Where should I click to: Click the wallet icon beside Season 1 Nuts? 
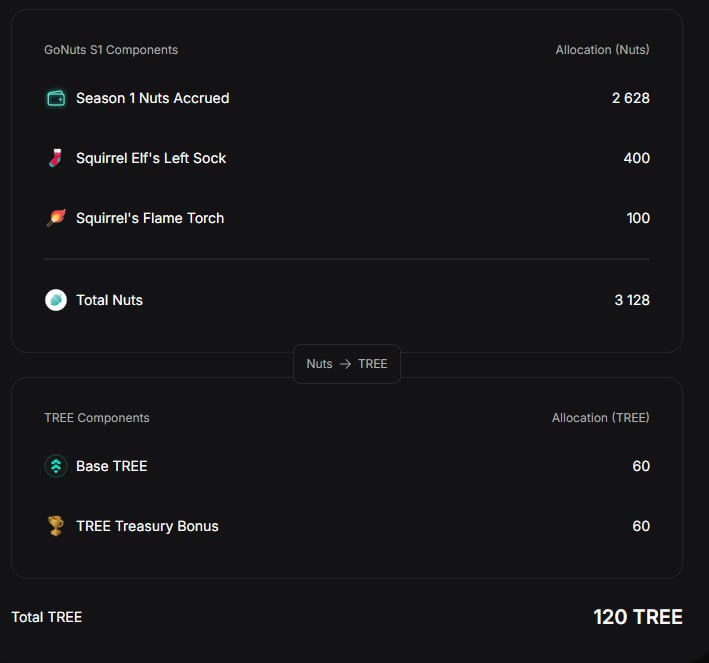coord(56,98)
